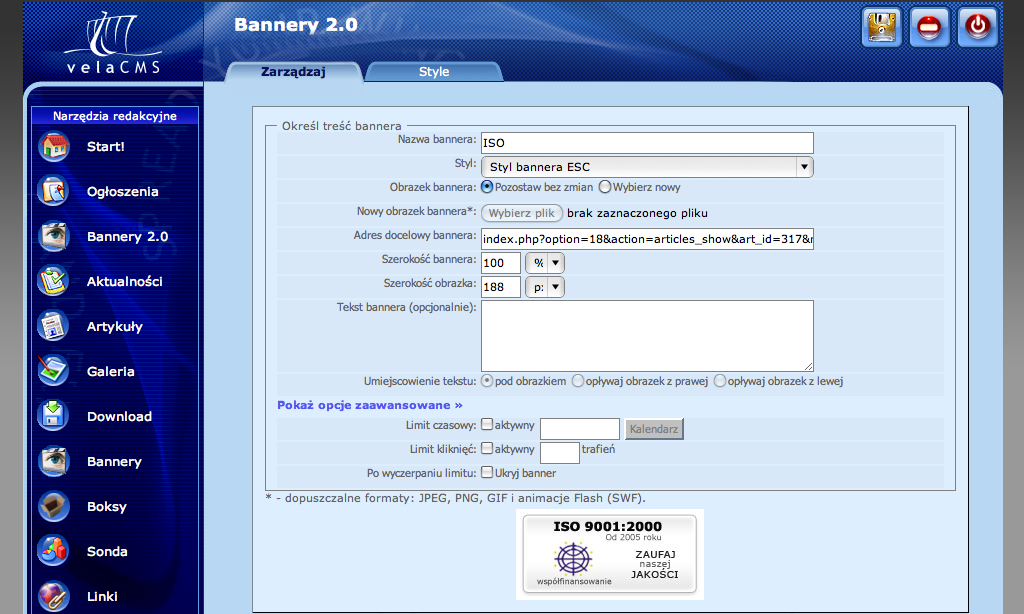This screenshot has height=614, width=1024.
Task: Click 'Pokaż opcje zaawansowane' link
Action: tap(370, 405)
